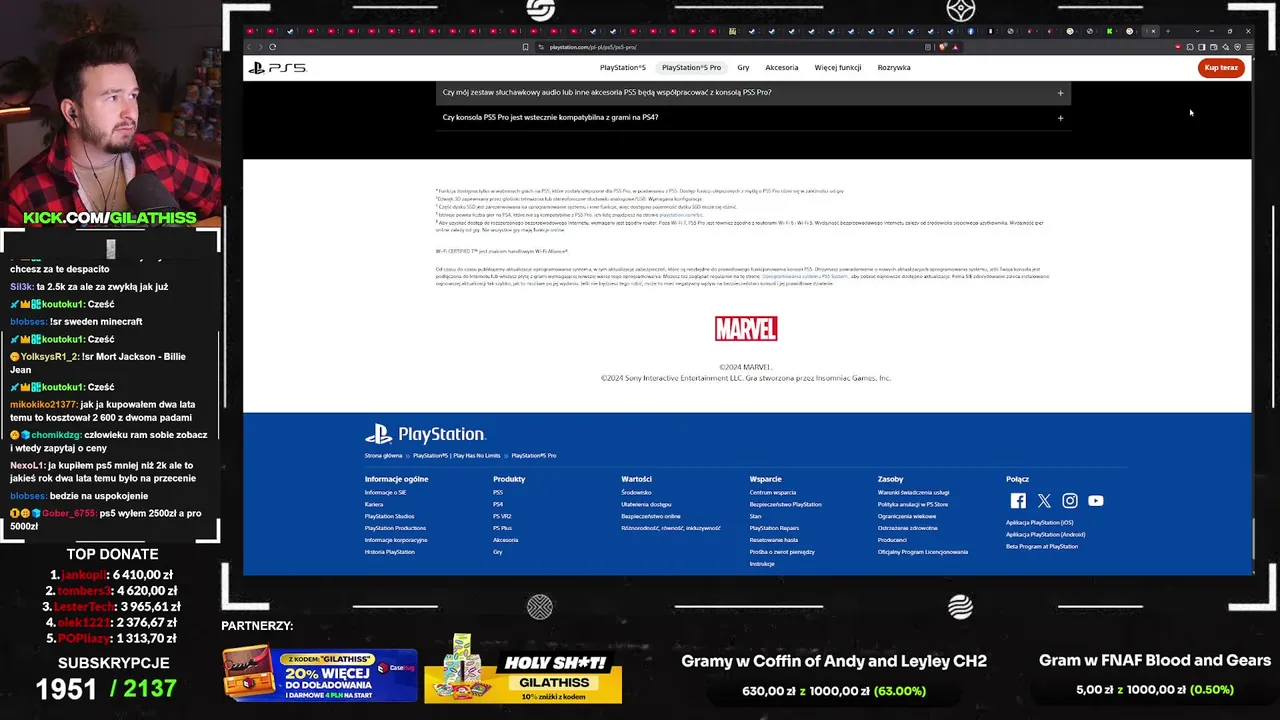
Task: Open the Bezpieczeństwo online footer link
Action: coord(651,517)
